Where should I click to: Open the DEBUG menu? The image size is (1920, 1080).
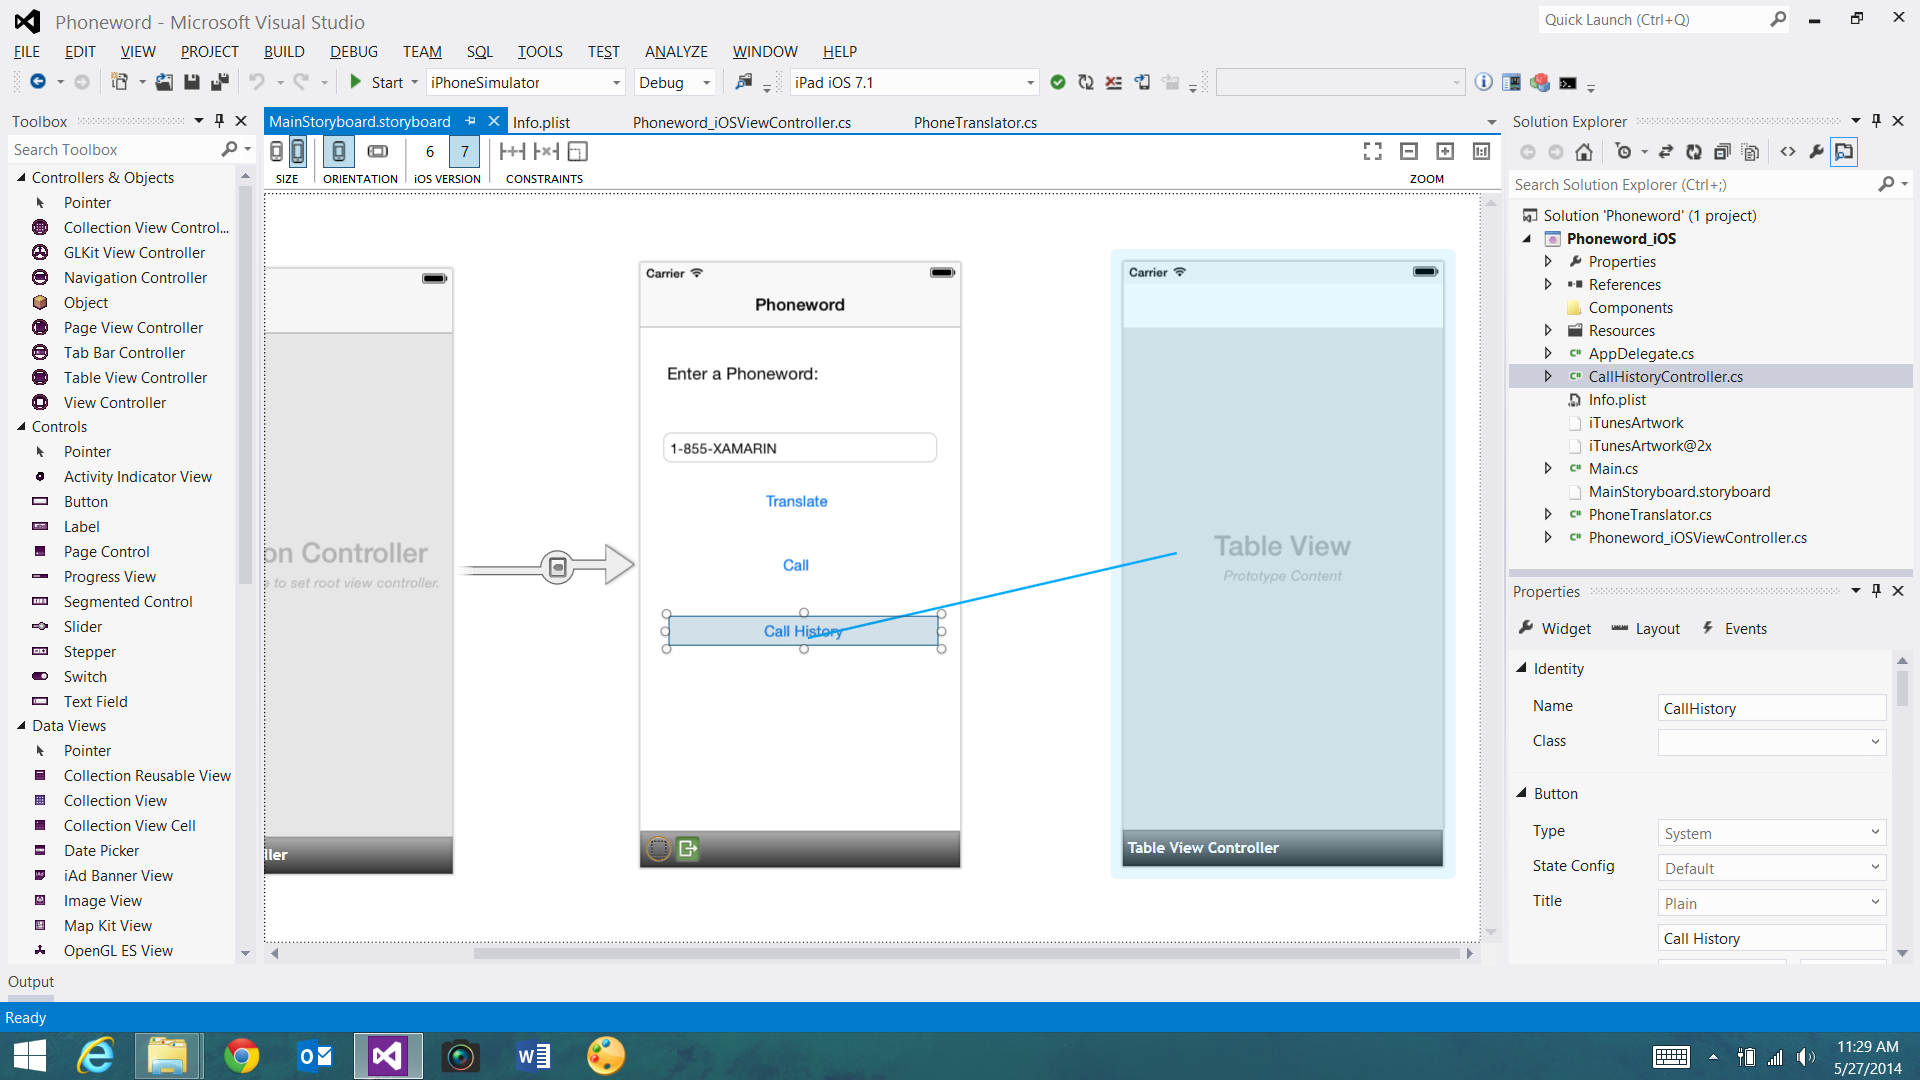tap(353, 52)
